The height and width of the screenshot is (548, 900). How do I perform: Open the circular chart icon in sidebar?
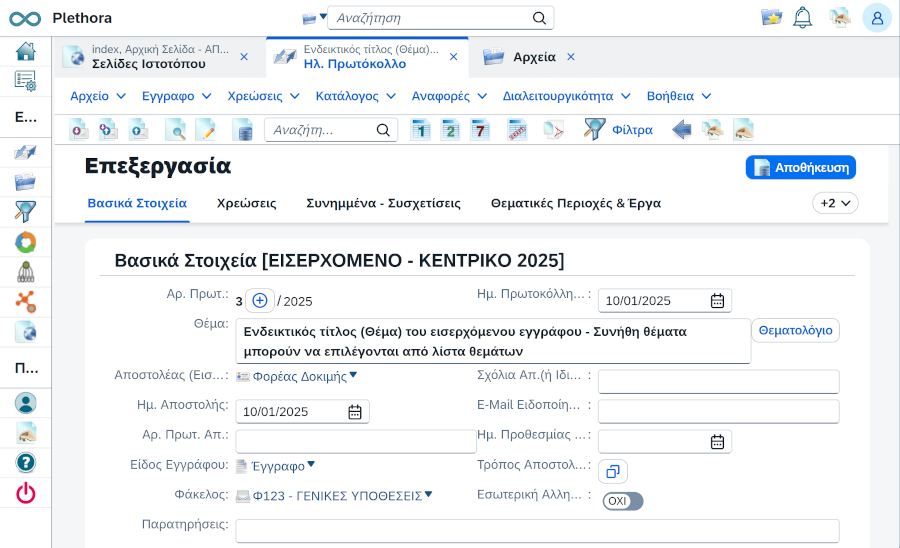[25, 242]
